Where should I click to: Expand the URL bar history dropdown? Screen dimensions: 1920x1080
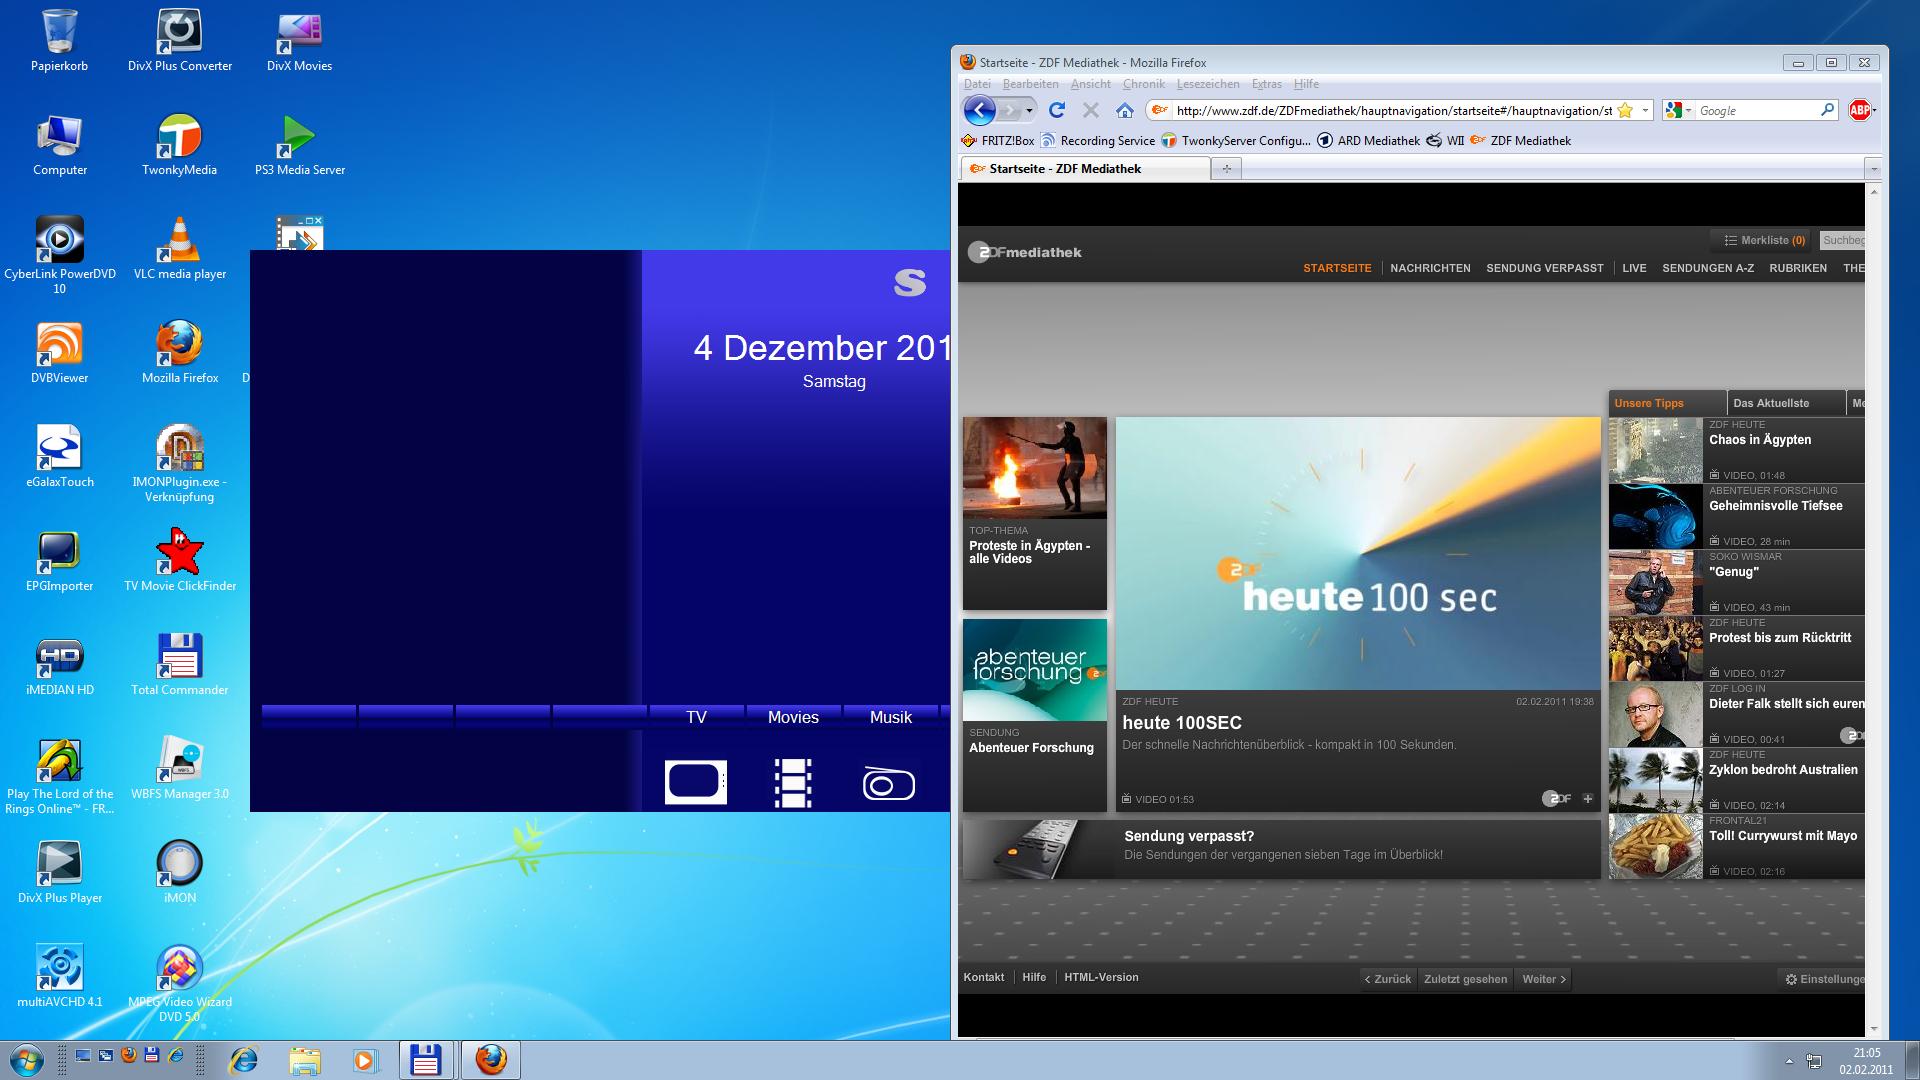click(x=1645, y=110)
